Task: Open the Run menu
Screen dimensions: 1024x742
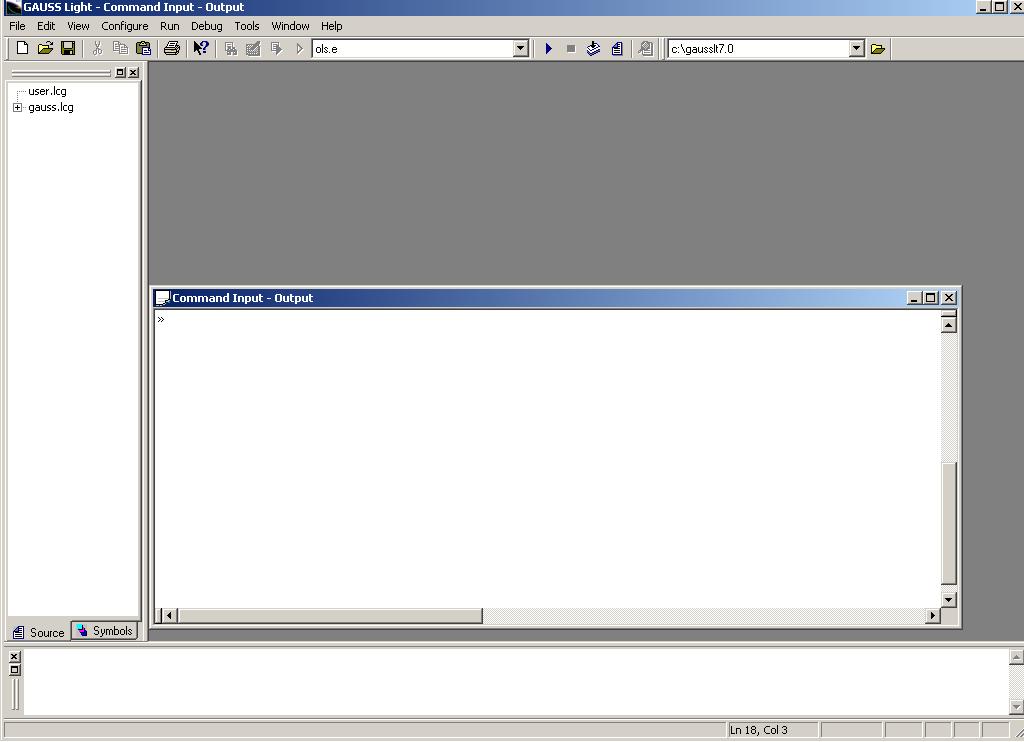Action: click(x=170, y=26)
